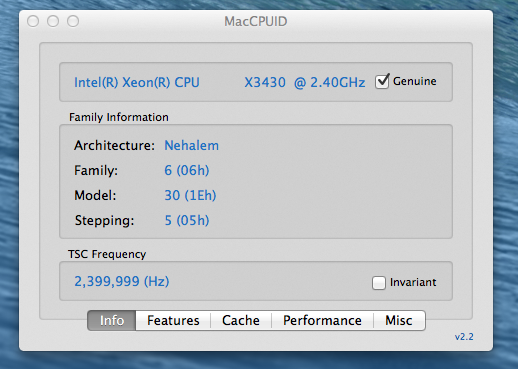The height and width of the screenshot is (369, 518).
Task: Toggle the Genuine checkbox
Action: pos(382,82)
